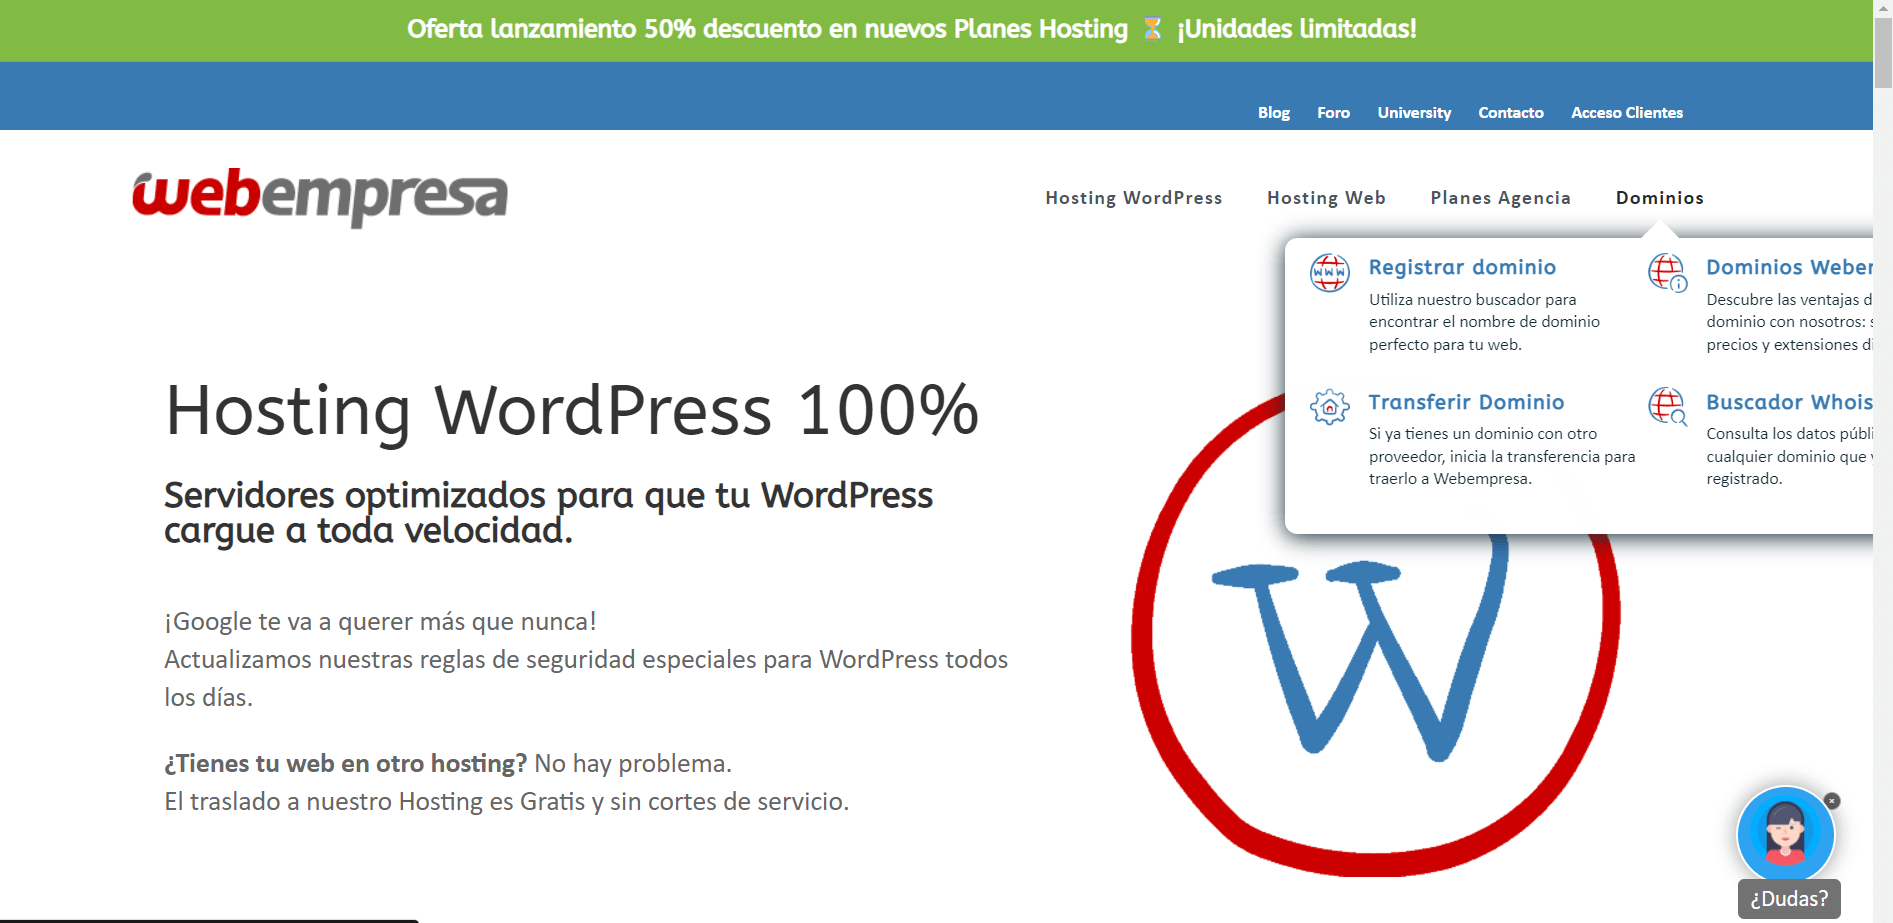The width and height of the screenshot is (1893, 923).
Task: Select the Dominios menu item
Action: click(x=1660, y=198)
